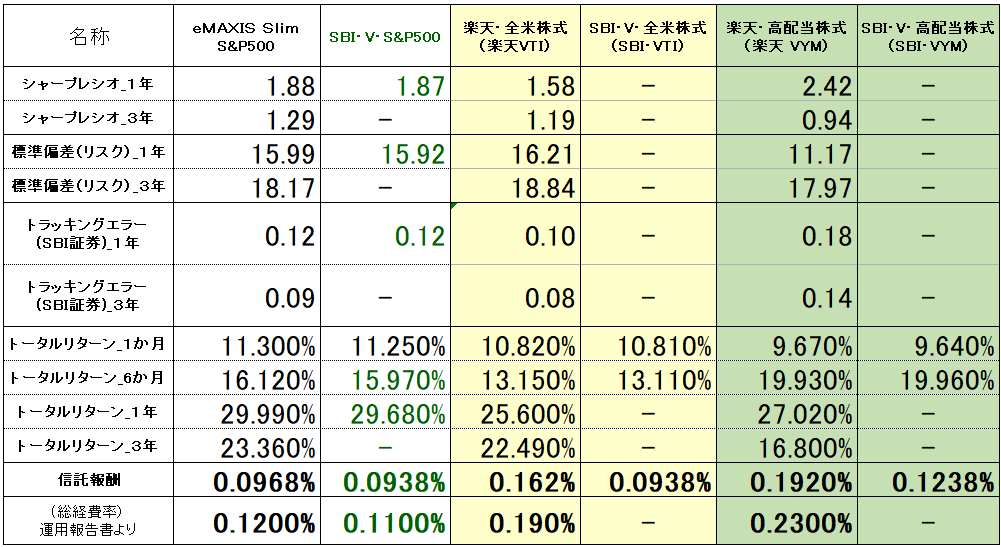Select row label 標準偏差(リスク)_3年

point(88,186)
